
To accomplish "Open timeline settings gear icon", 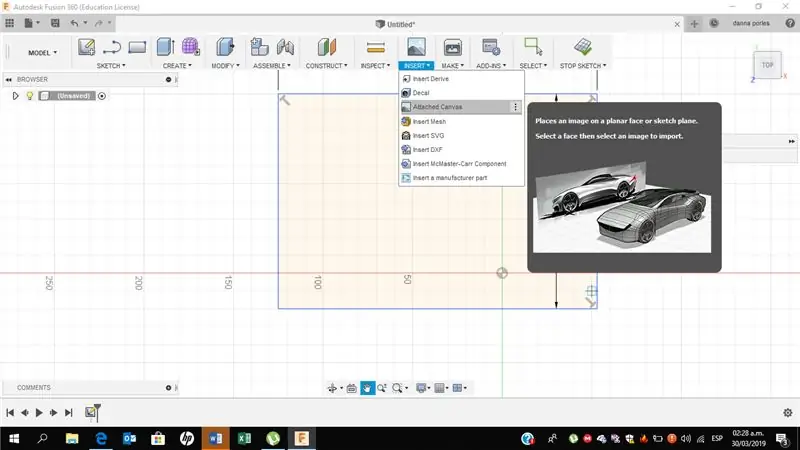I will [788, 413].
